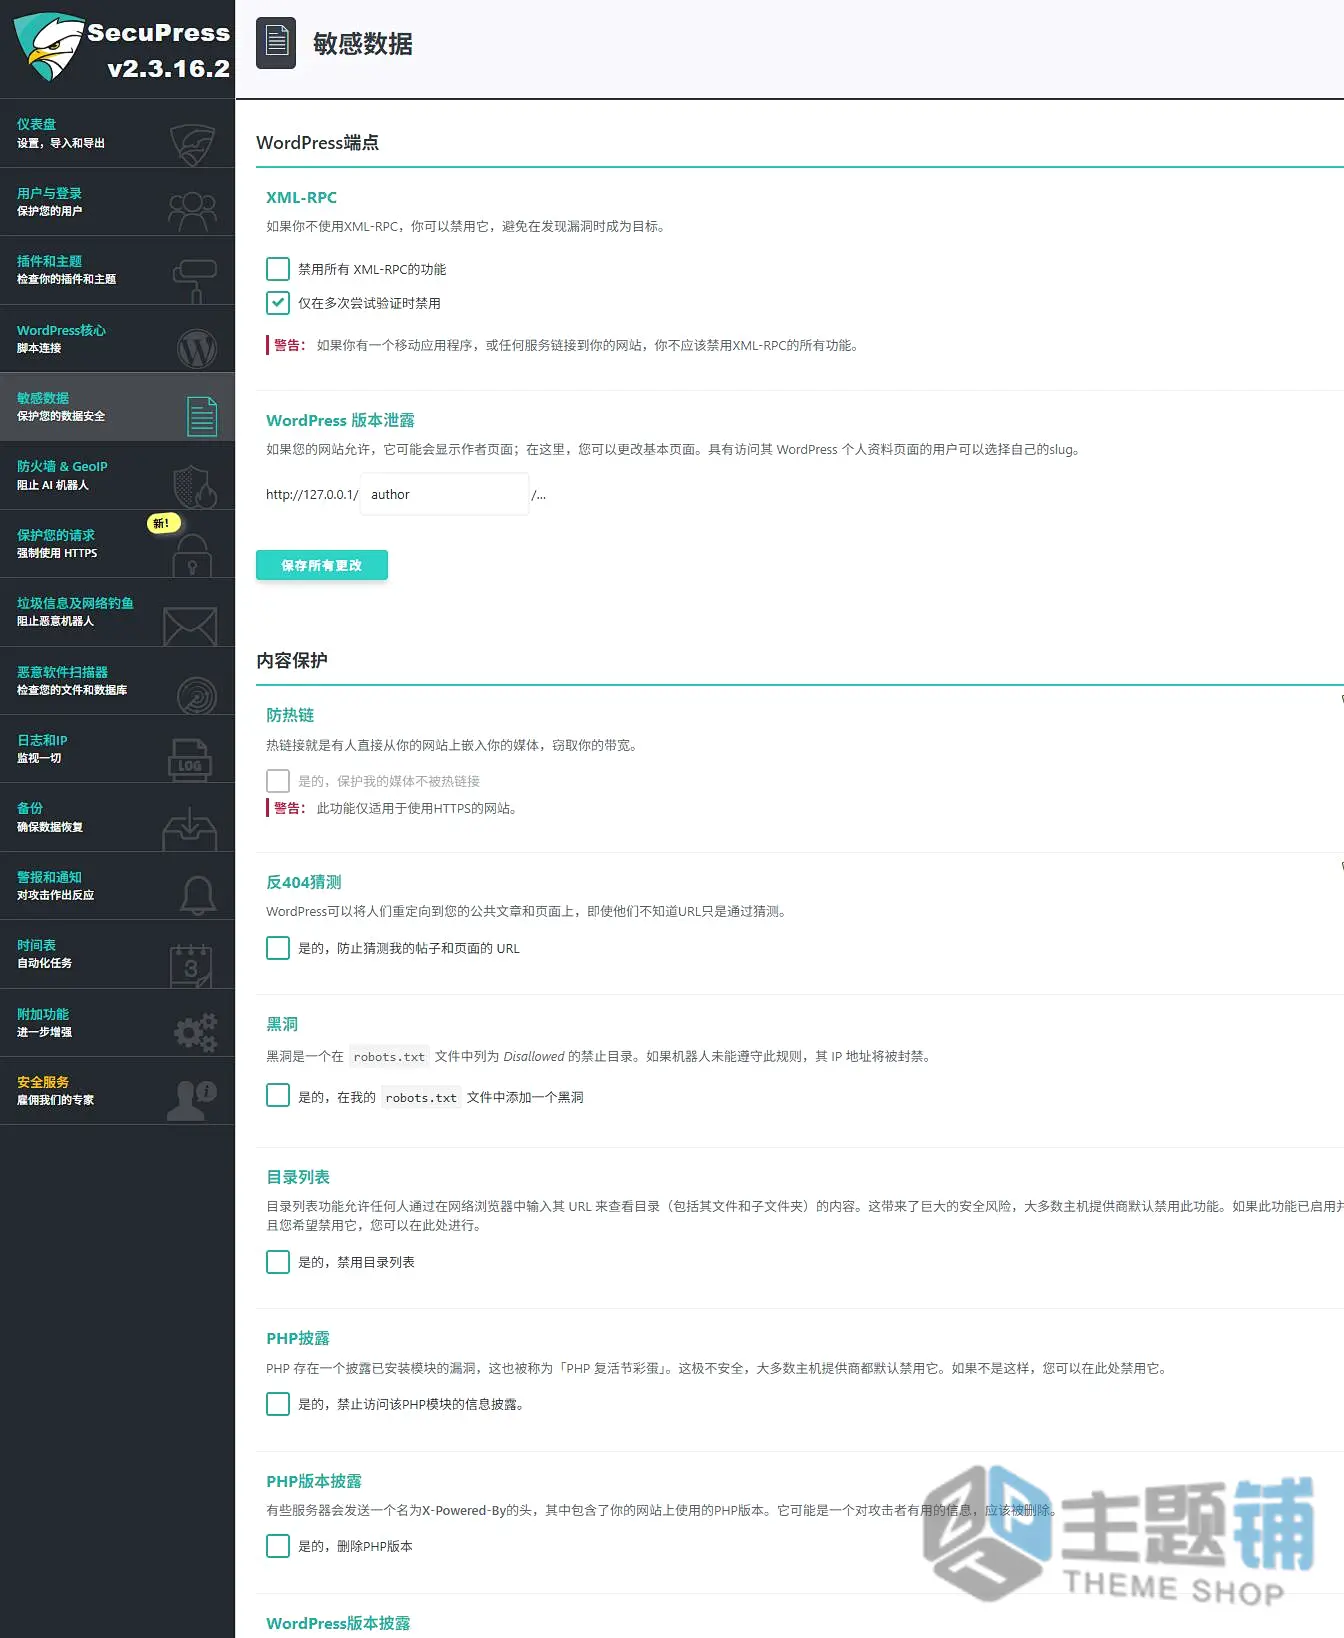Image resolution: width=1344 pixels, height=1638 pixels.
Task: Open the 用户与登录 menu item
Action: tap(117, 203)
